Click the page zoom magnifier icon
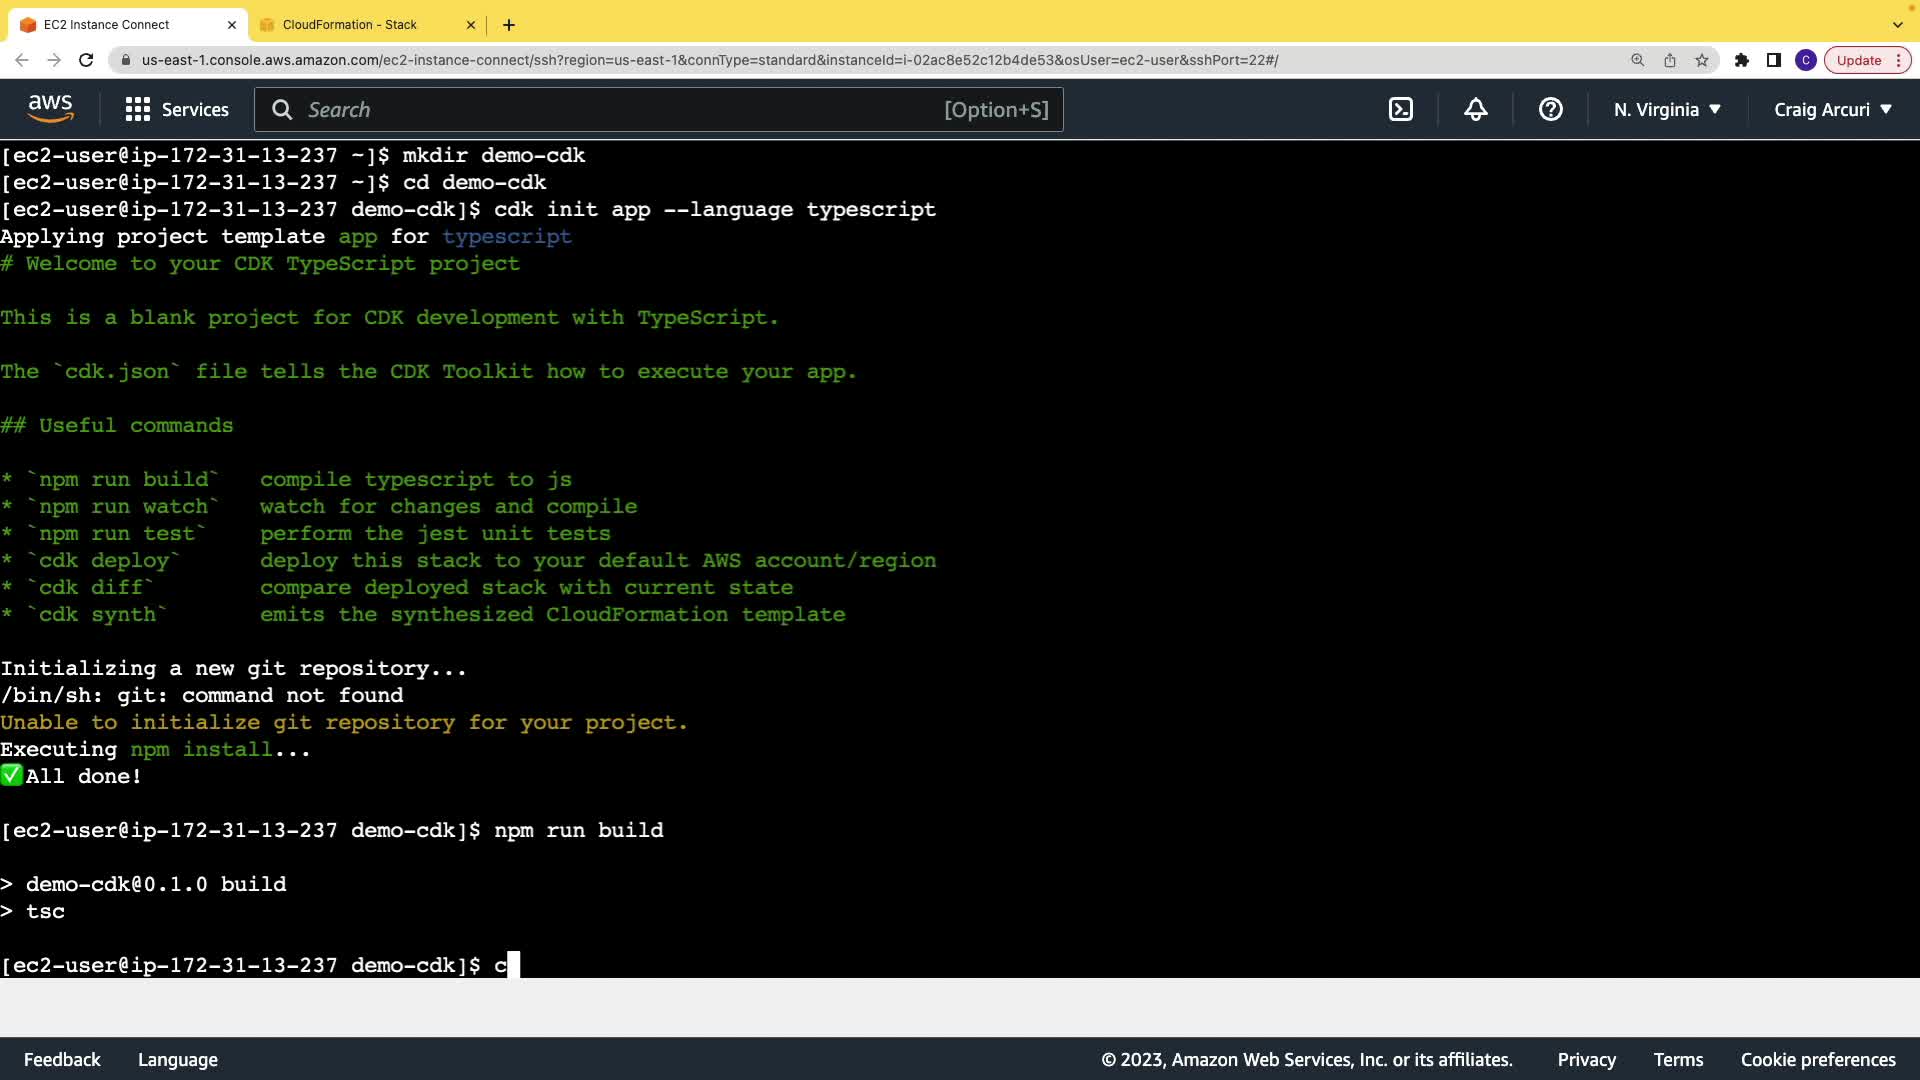 click(x=1637, y=60)
